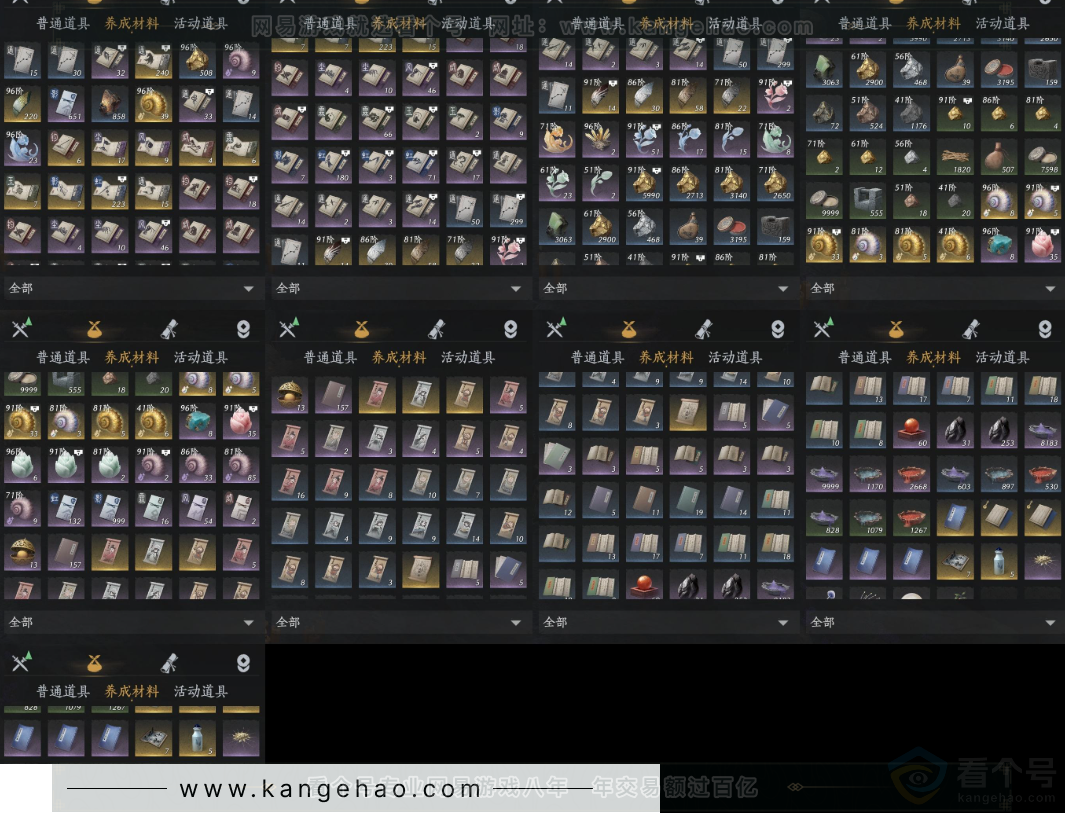Click the item stack showing 7598
Screen dimensions: 1065x813
[1043, 157]
